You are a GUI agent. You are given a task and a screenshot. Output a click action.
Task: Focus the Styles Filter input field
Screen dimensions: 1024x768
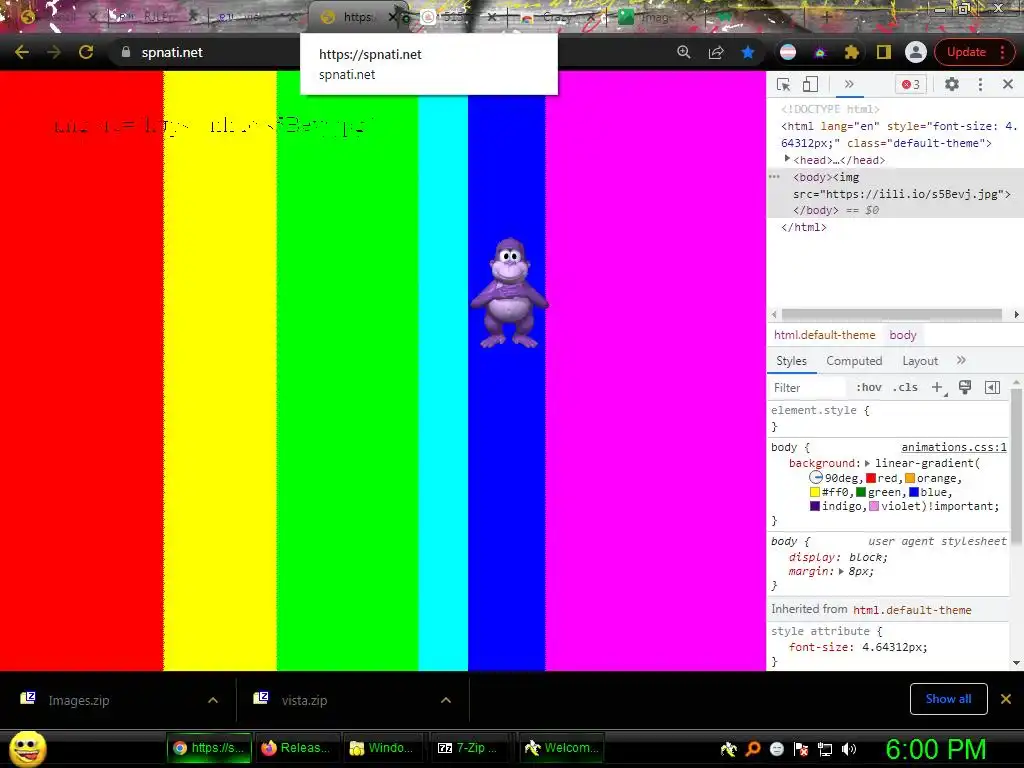808,388
